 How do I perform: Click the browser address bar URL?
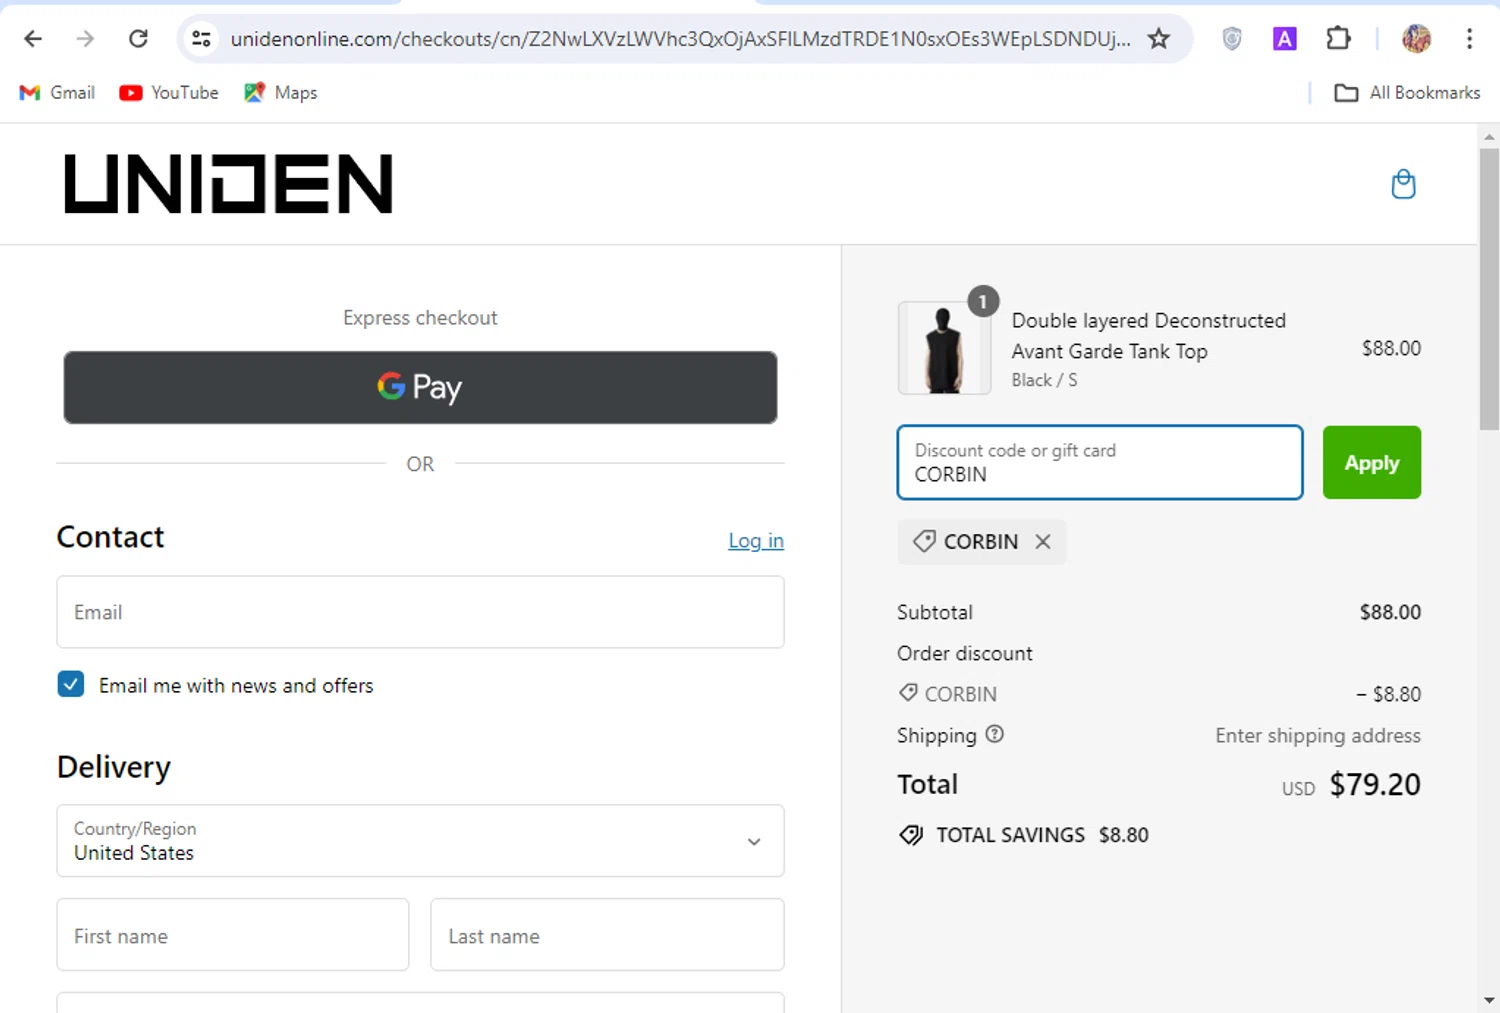680,39
